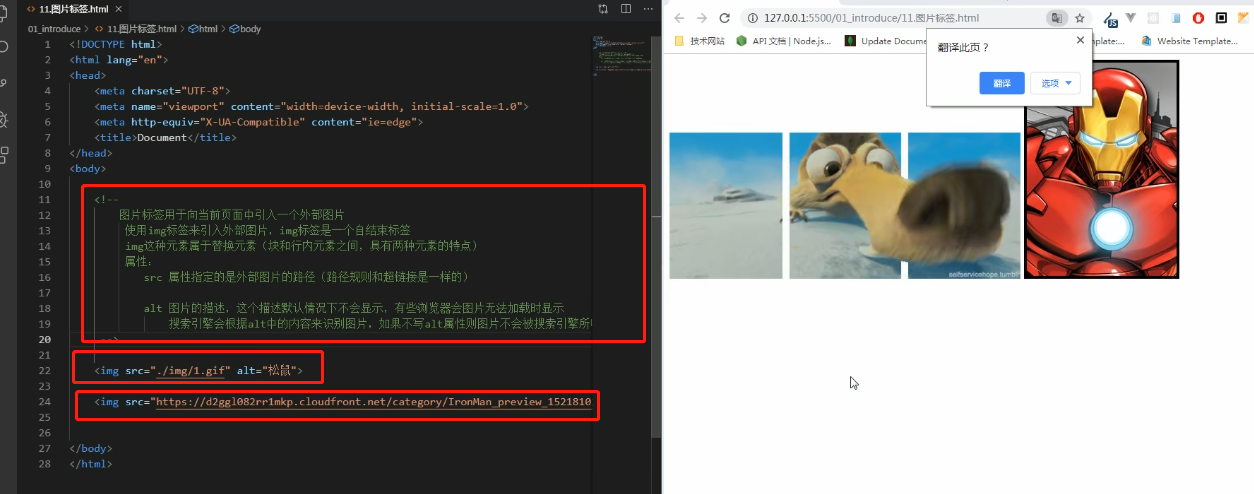Image resolution: width=1254 pixels, height=494 pixels.
Task: Click the closing </html> tag on line 28
Action: coord(91,464)
